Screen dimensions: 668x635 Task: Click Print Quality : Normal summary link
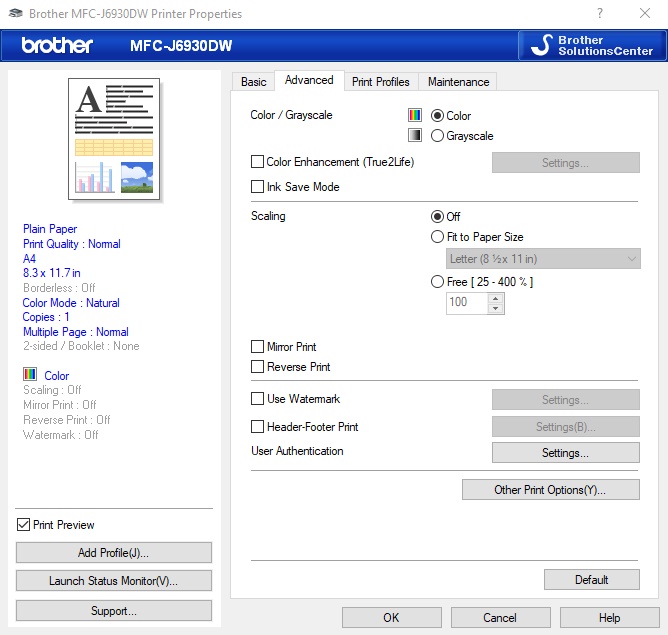[72, 244]
